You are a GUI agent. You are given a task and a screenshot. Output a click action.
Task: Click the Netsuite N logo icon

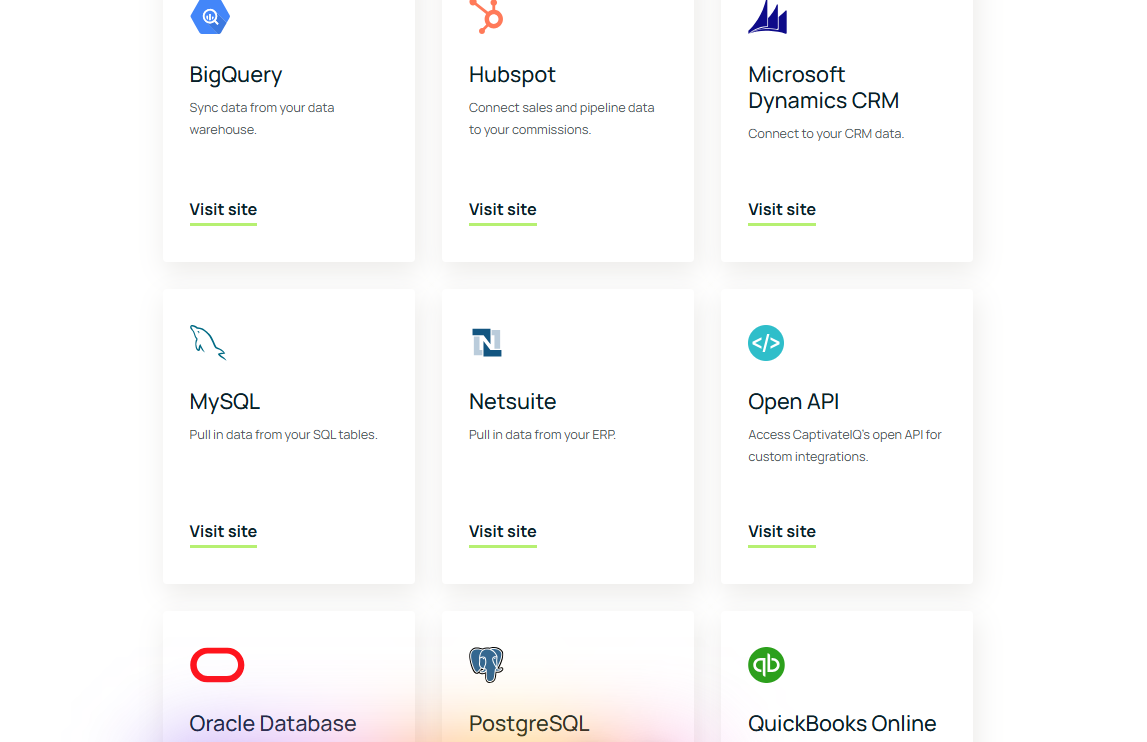[x=486, y=342]
